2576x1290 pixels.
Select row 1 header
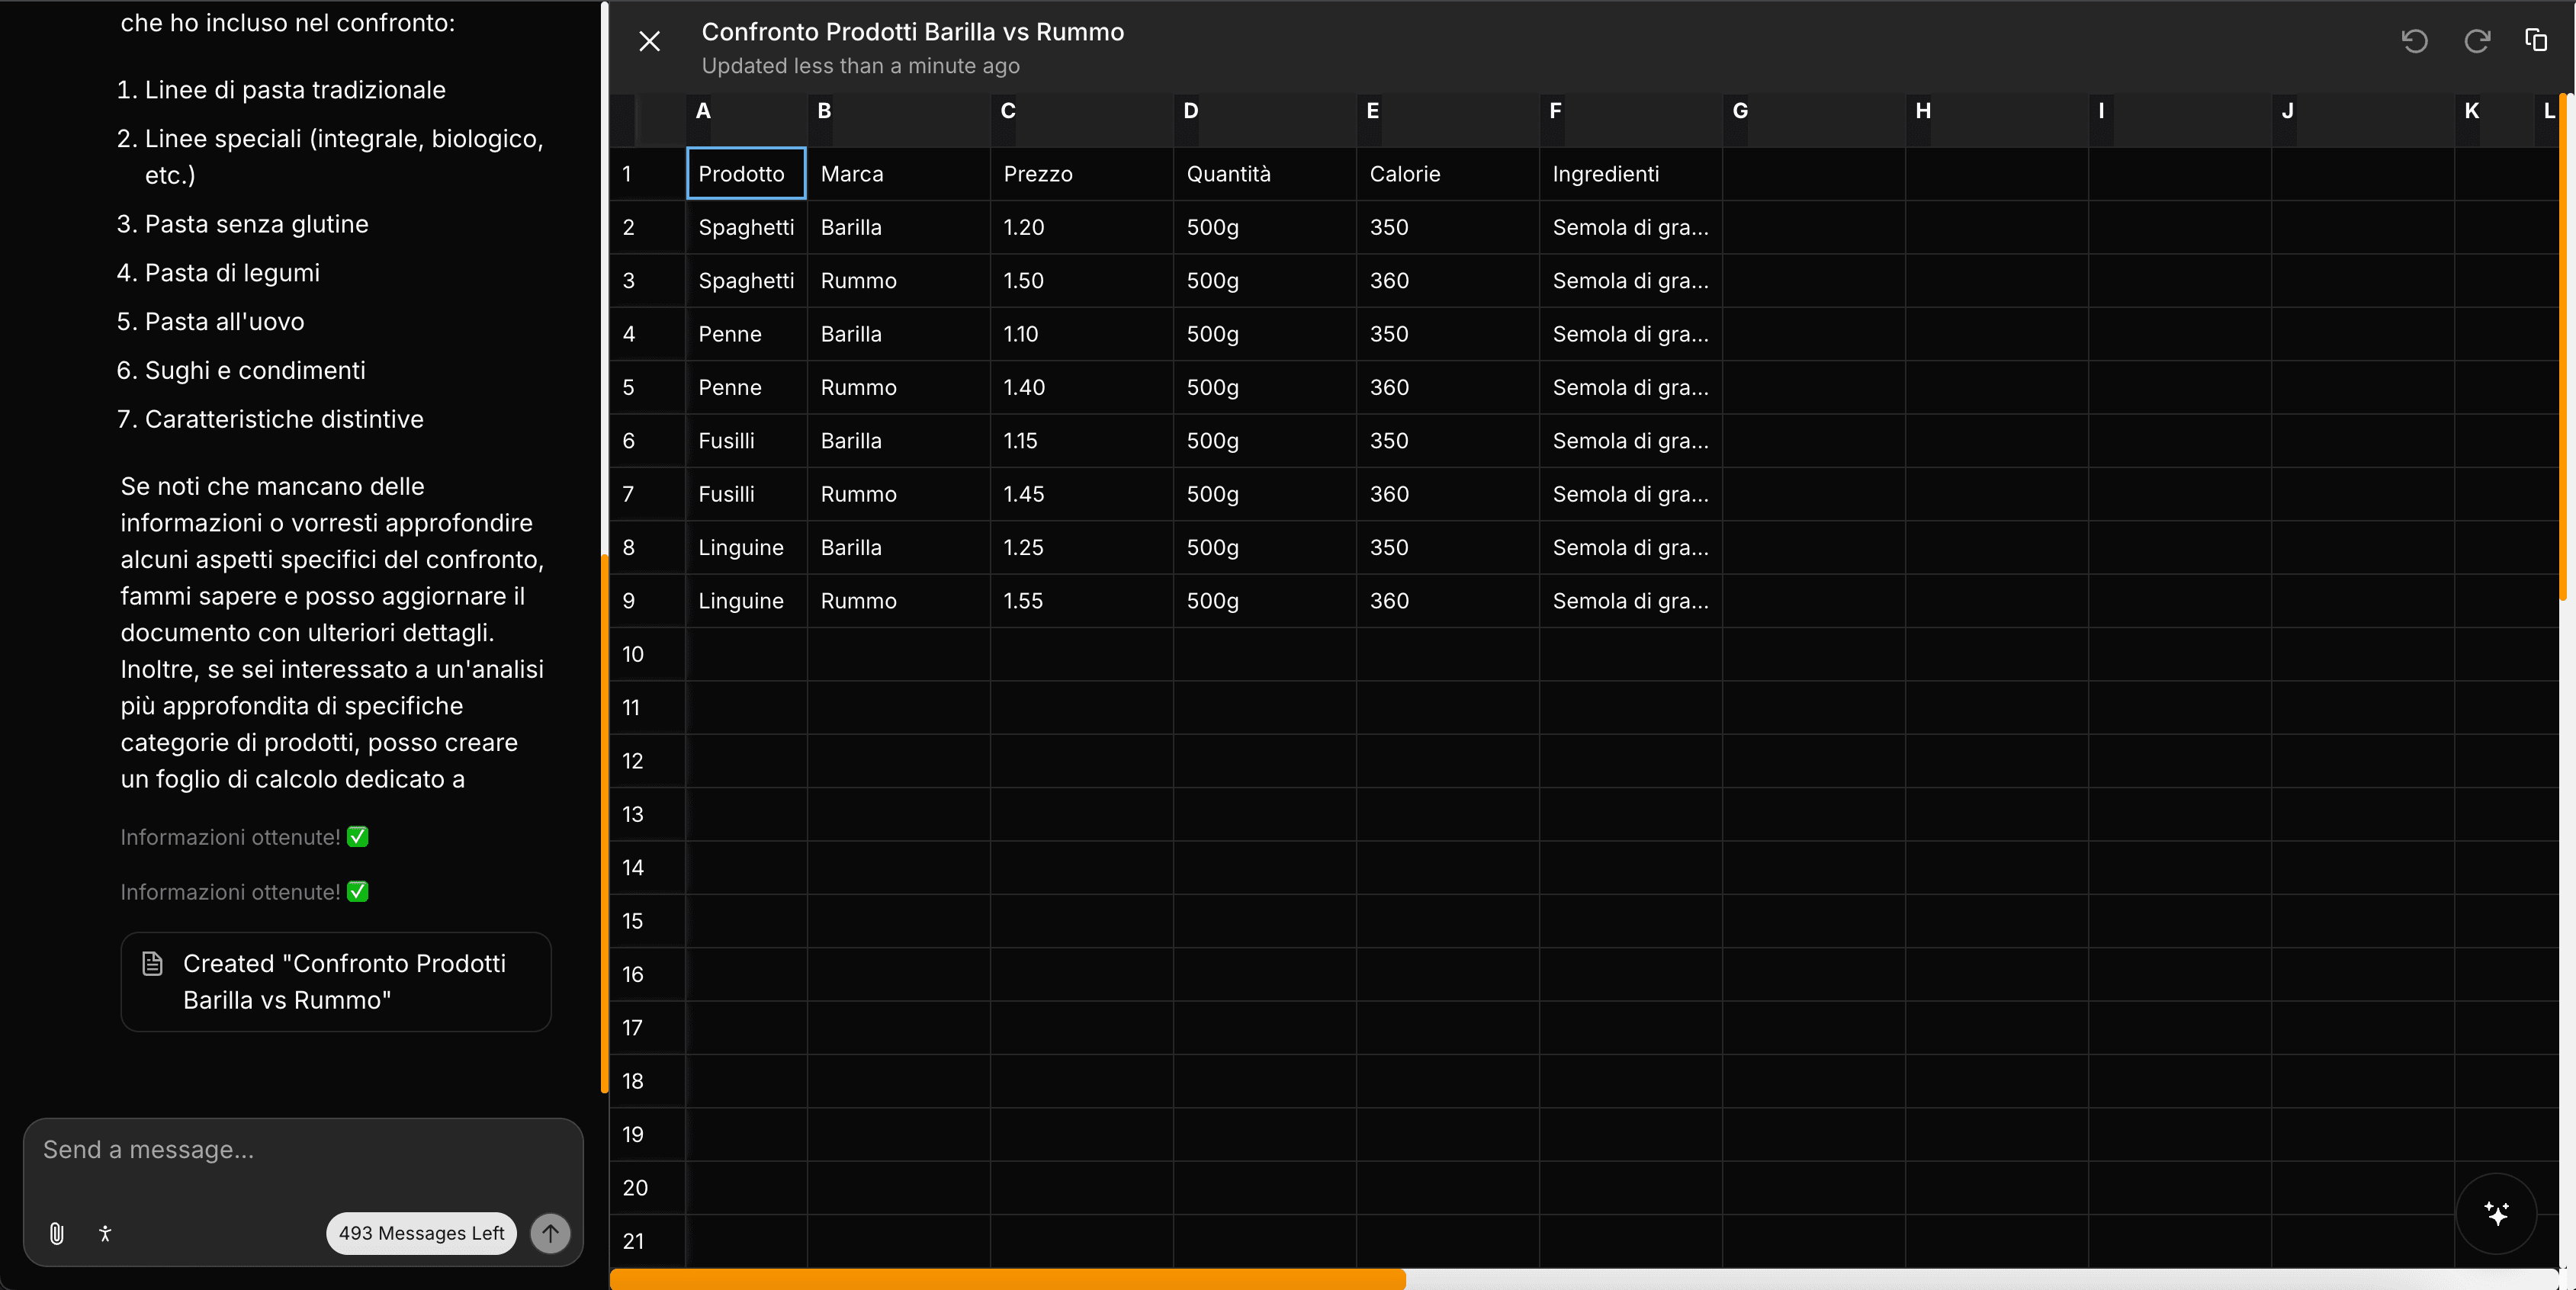point(648,174)
